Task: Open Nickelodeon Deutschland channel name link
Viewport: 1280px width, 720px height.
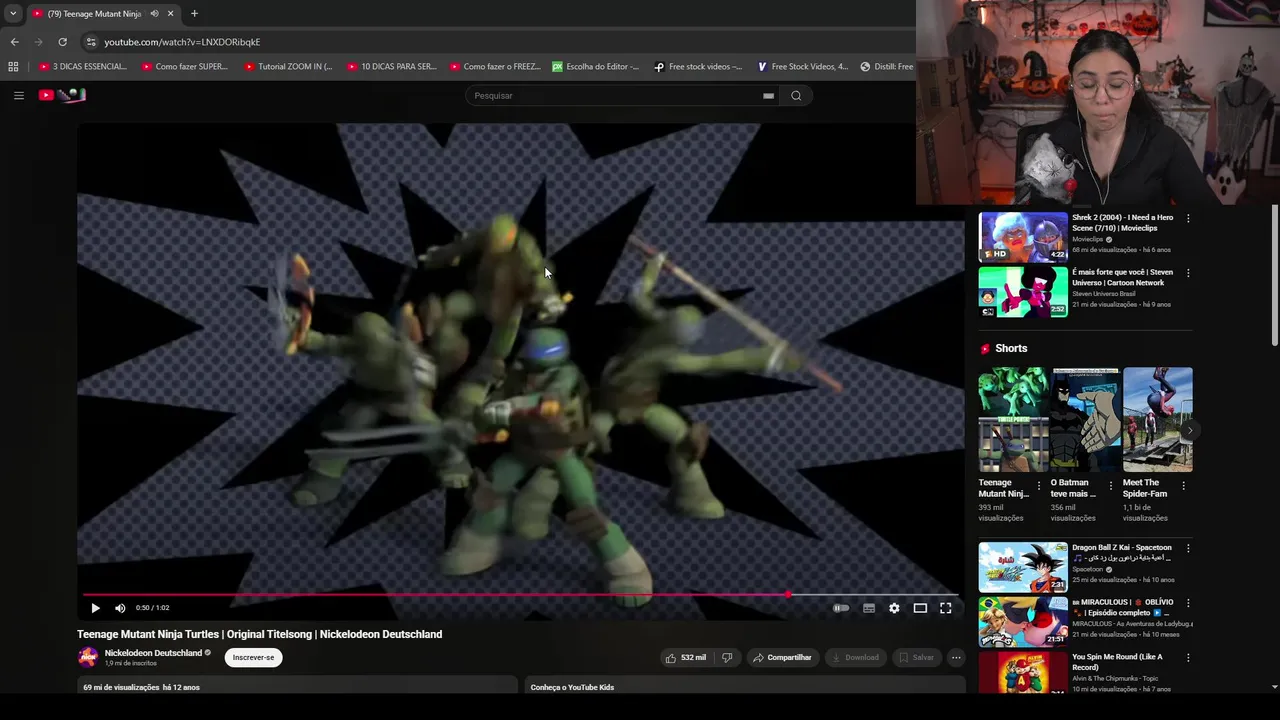Action: pos(153,653)
